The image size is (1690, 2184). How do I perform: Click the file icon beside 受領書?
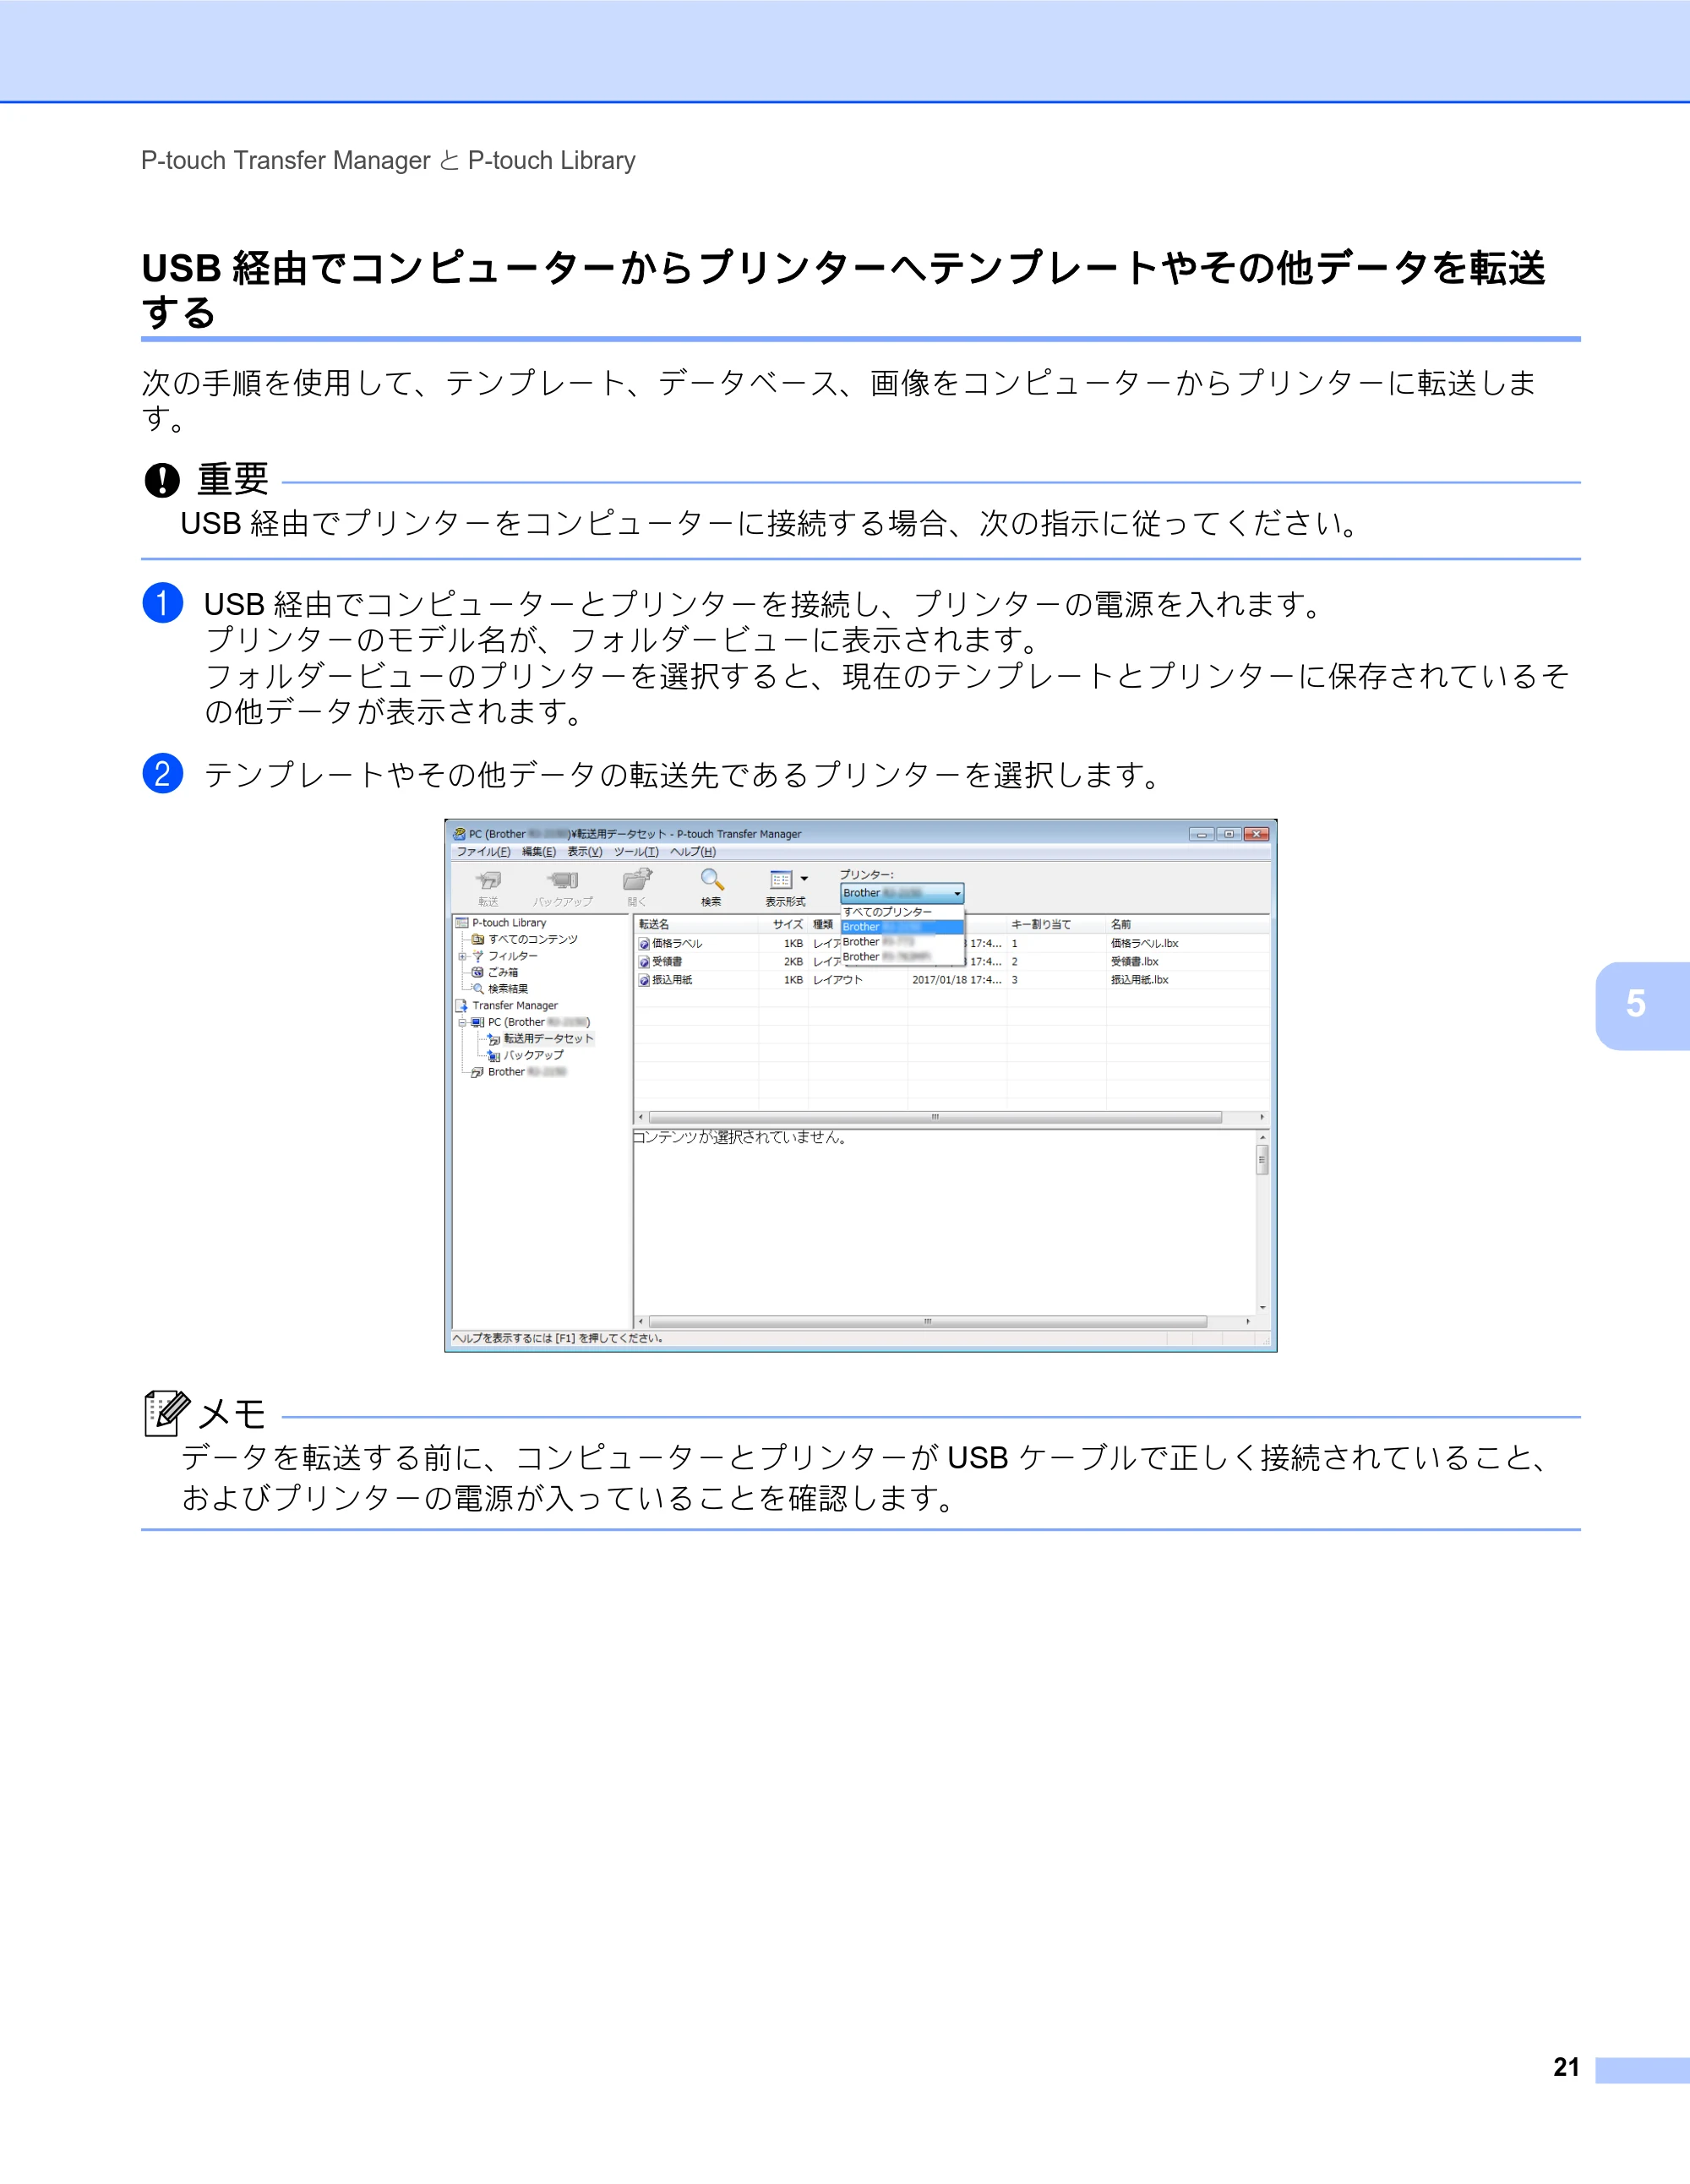coord(644,962)
